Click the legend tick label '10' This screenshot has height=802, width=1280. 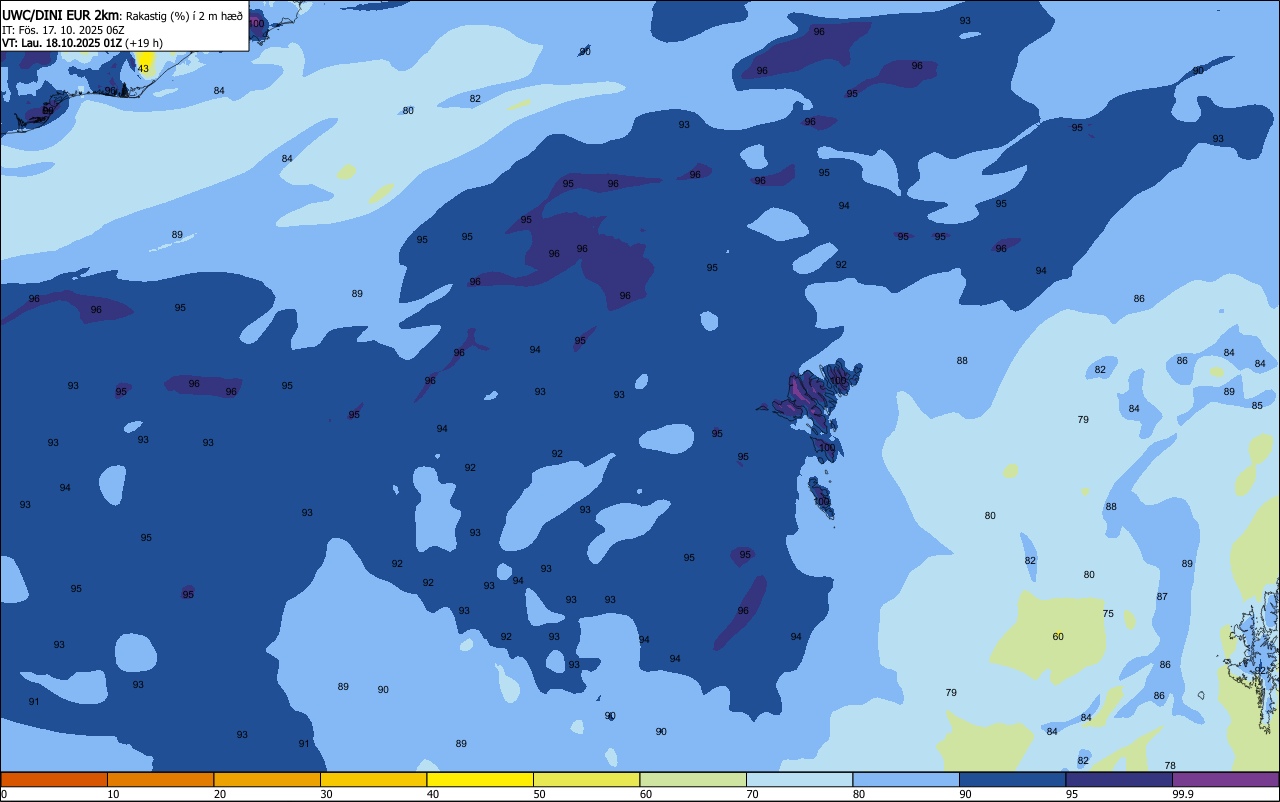[113, 794]
